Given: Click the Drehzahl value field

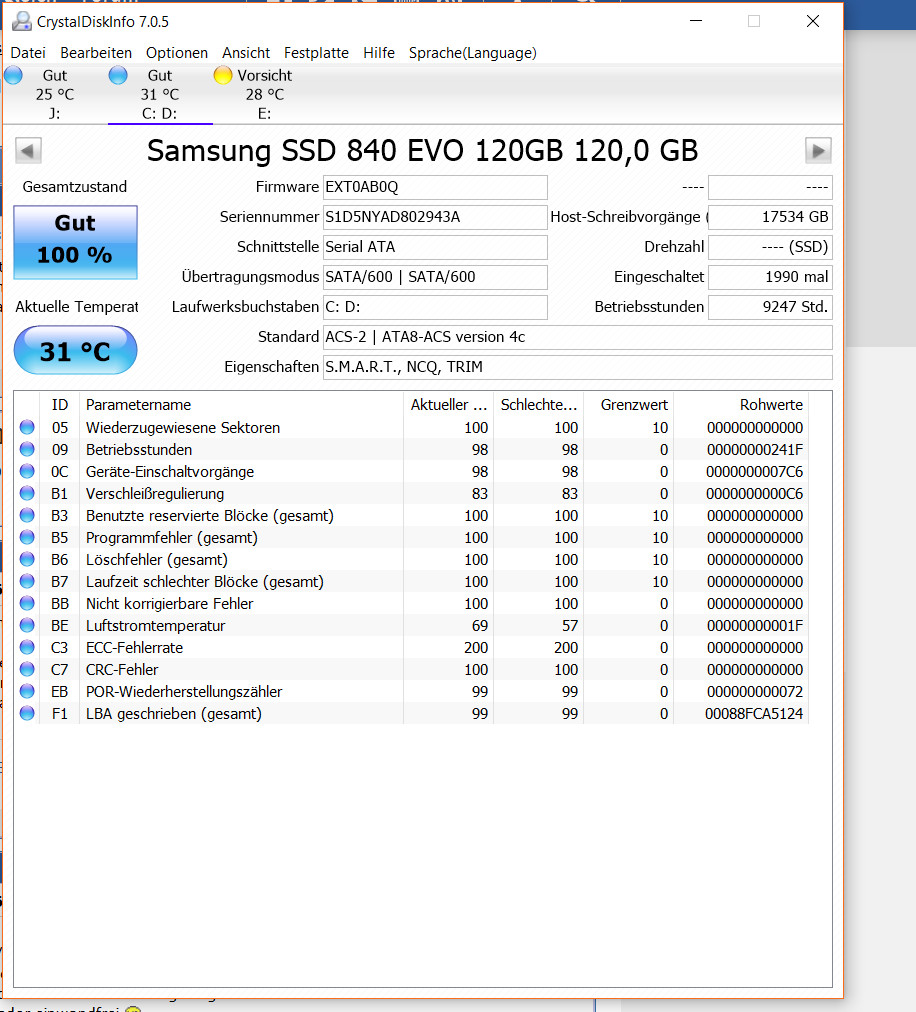Looking at the screenshot, I should 770,247.
